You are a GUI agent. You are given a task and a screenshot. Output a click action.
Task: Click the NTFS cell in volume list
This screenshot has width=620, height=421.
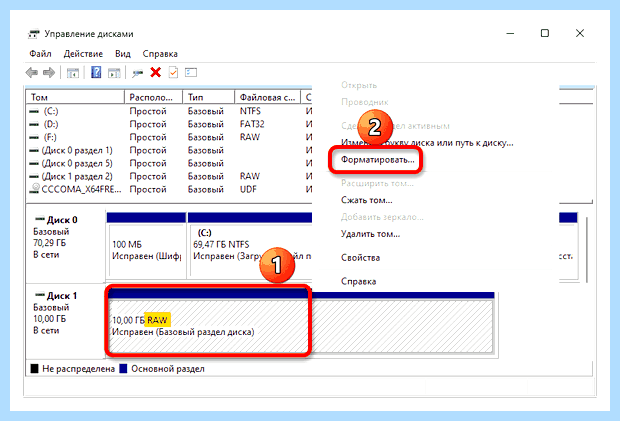point(250,111)
